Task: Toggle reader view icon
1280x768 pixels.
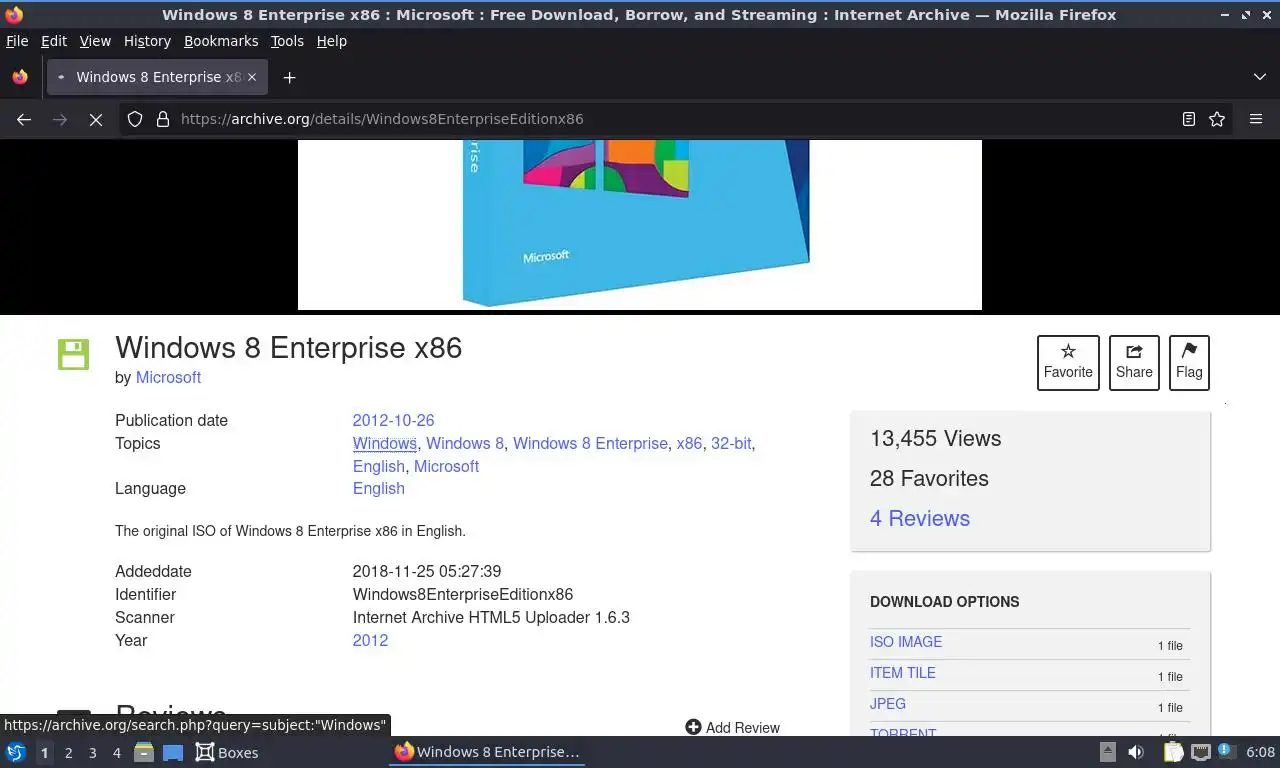Action: tap(1188, 119)
